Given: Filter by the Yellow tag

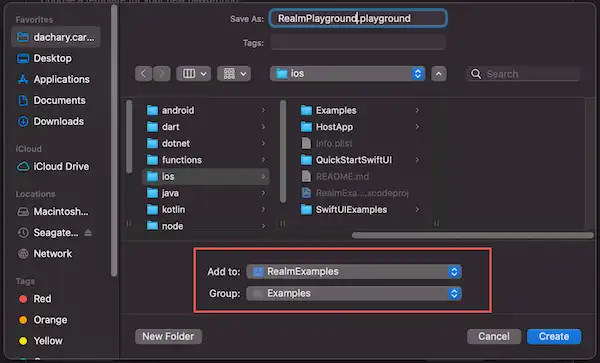Looking at the screenshot, I should (x=41, y=341).
